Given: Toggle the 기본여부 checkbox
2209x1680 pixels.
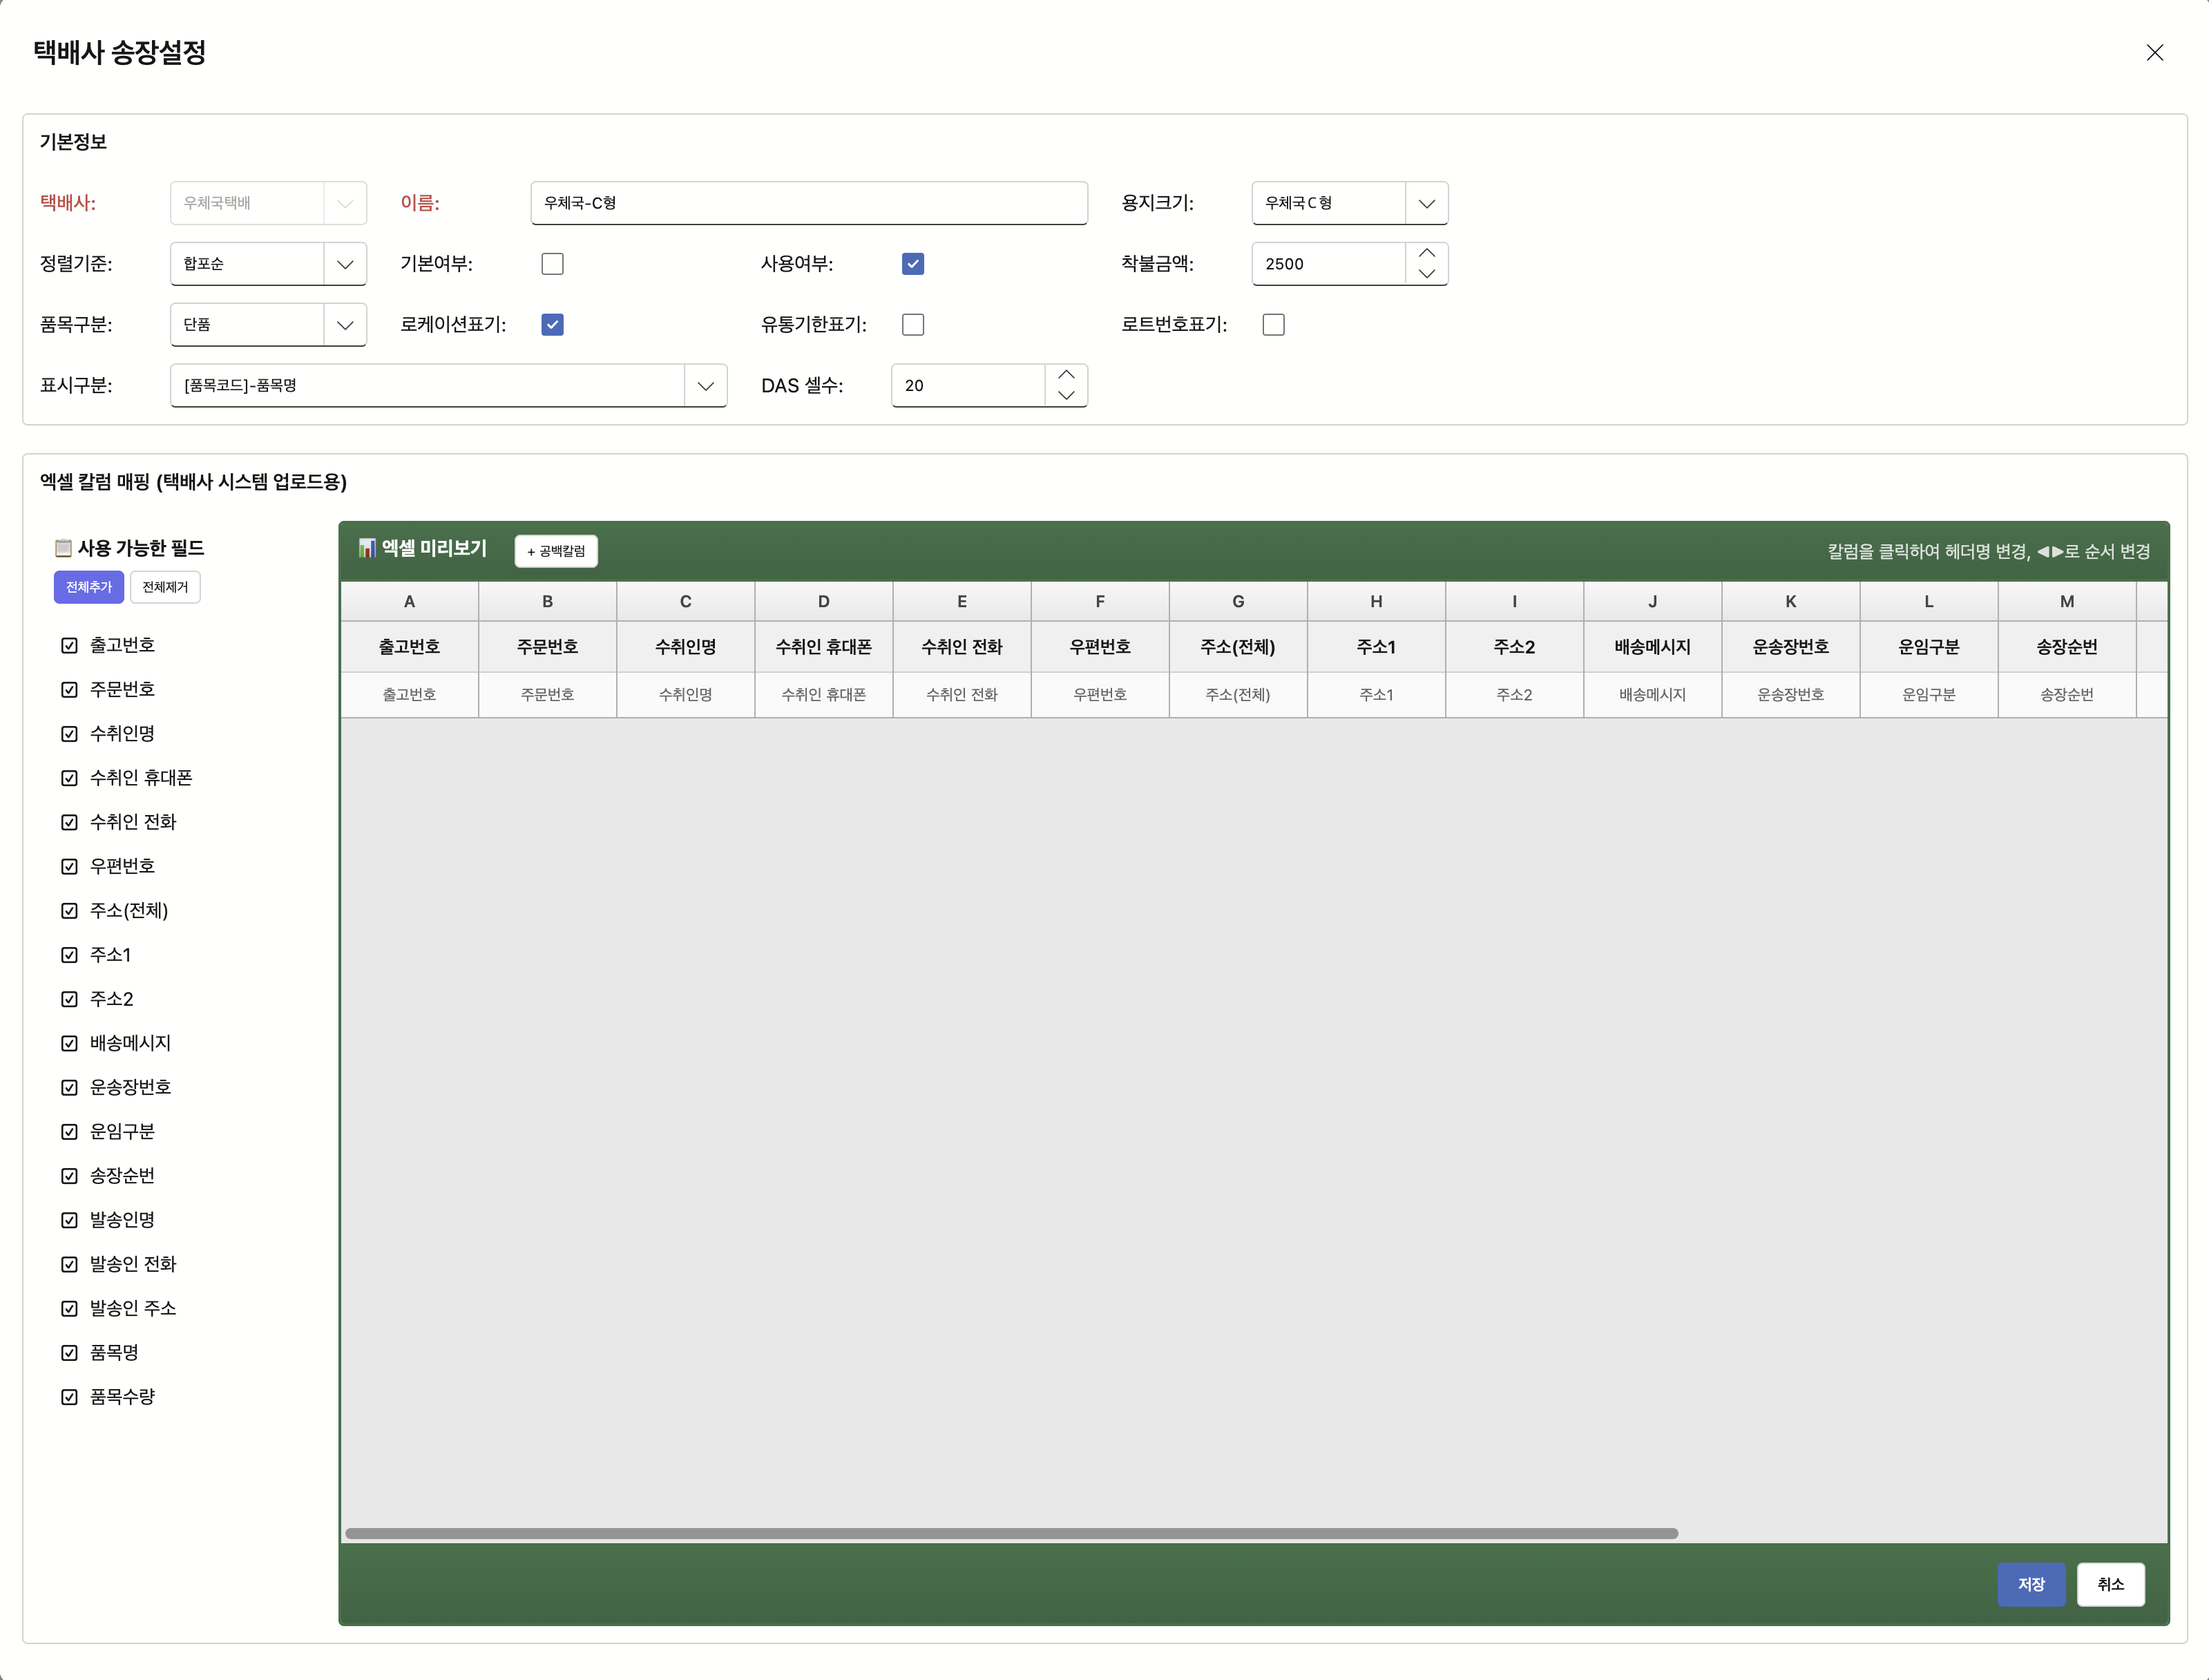Looking at the screenshot, I should point(552,264).
